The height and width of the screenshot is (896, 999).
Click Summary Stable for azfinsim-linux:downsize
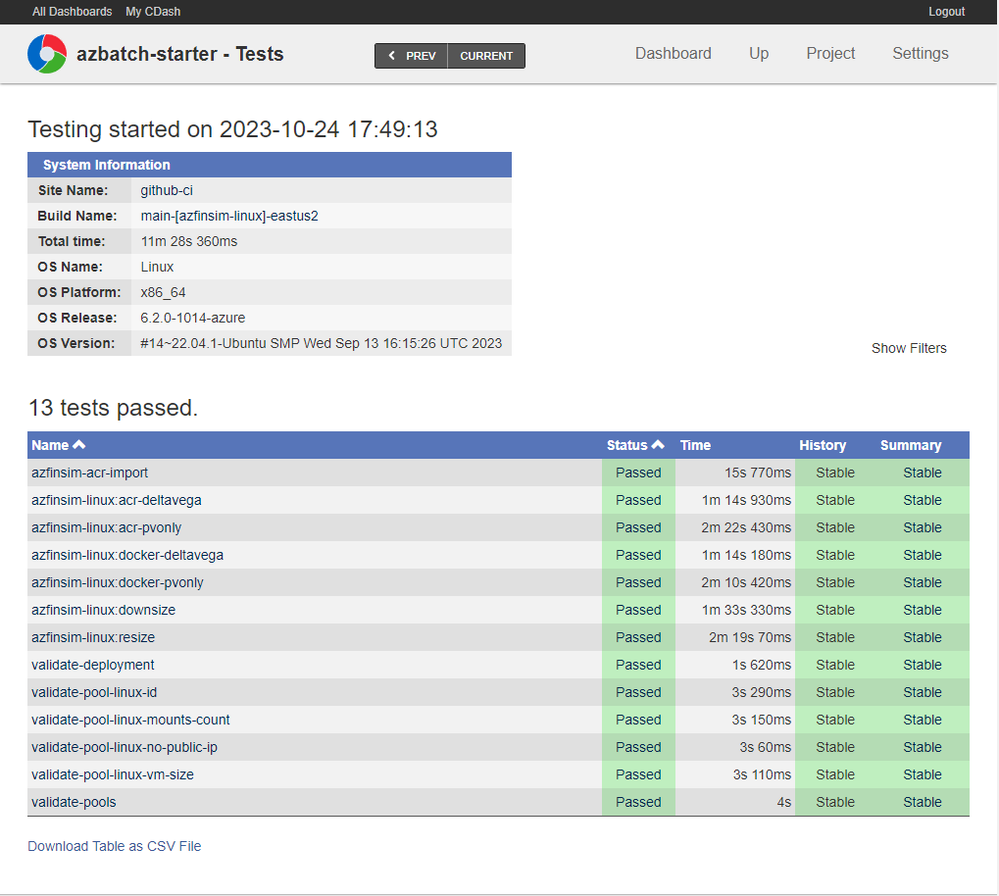coord(922,610)
